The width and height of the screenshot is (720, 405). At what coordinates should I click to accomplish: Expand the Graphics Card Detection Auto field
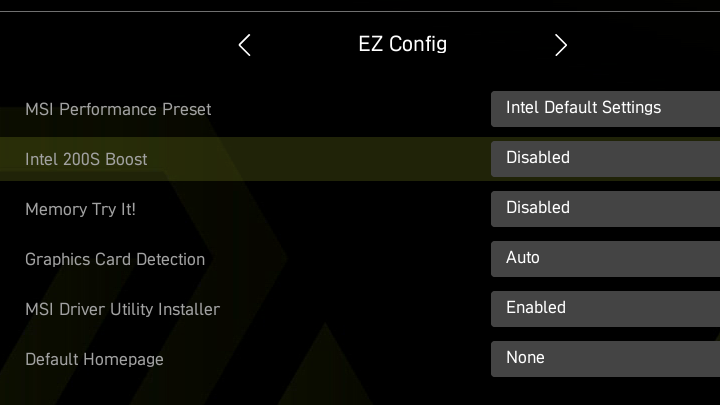[x=605, y=259]
